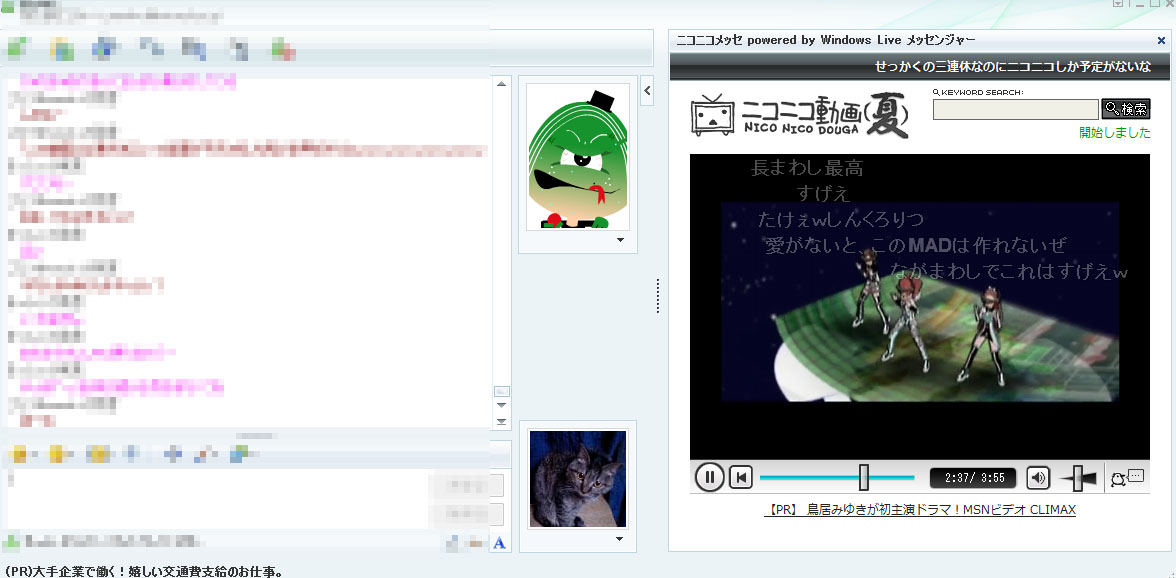Click the green frog contact avatar
Screen dimensions: 1176x578
(578, 156)
